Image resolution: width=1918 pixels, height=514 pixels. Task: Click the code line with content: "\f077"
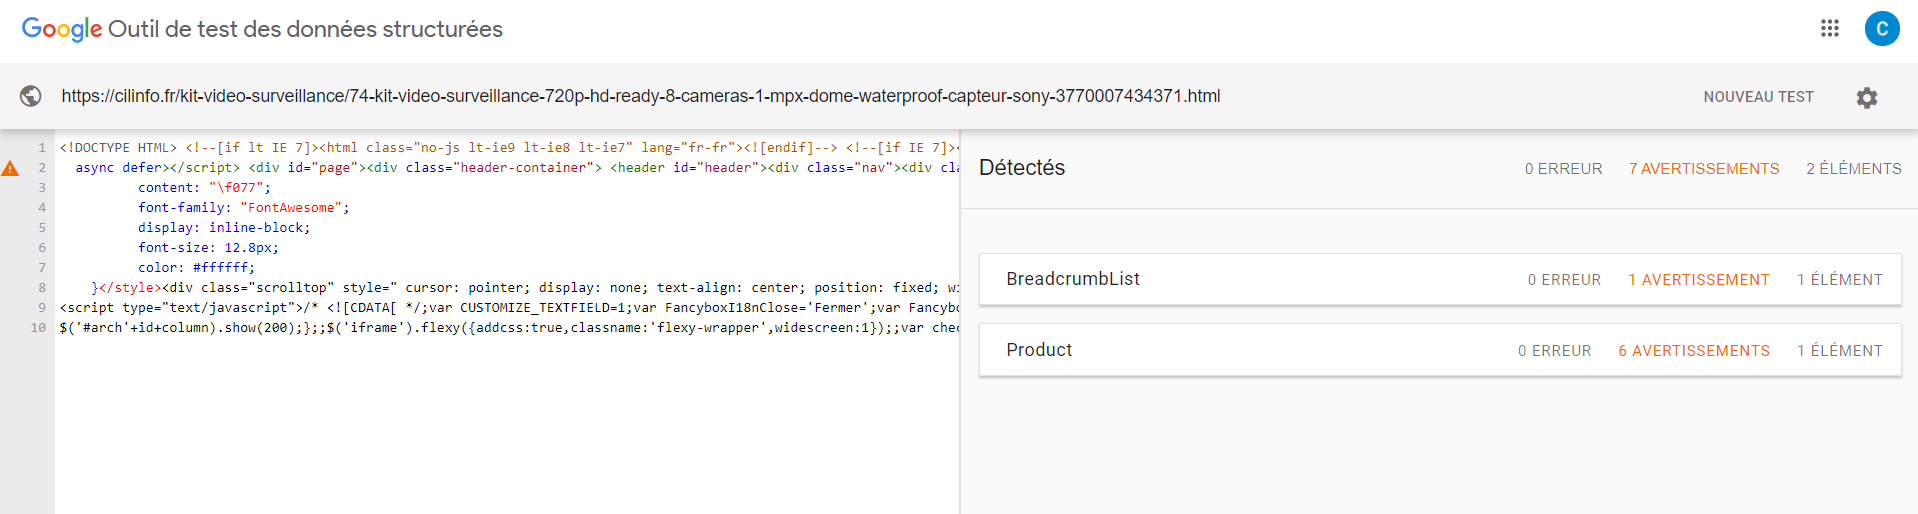(204, 188)
